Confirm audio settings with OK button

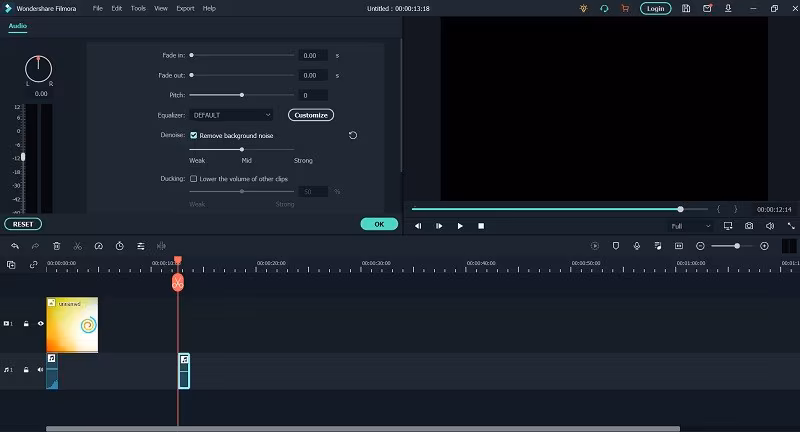click(379, 224)
